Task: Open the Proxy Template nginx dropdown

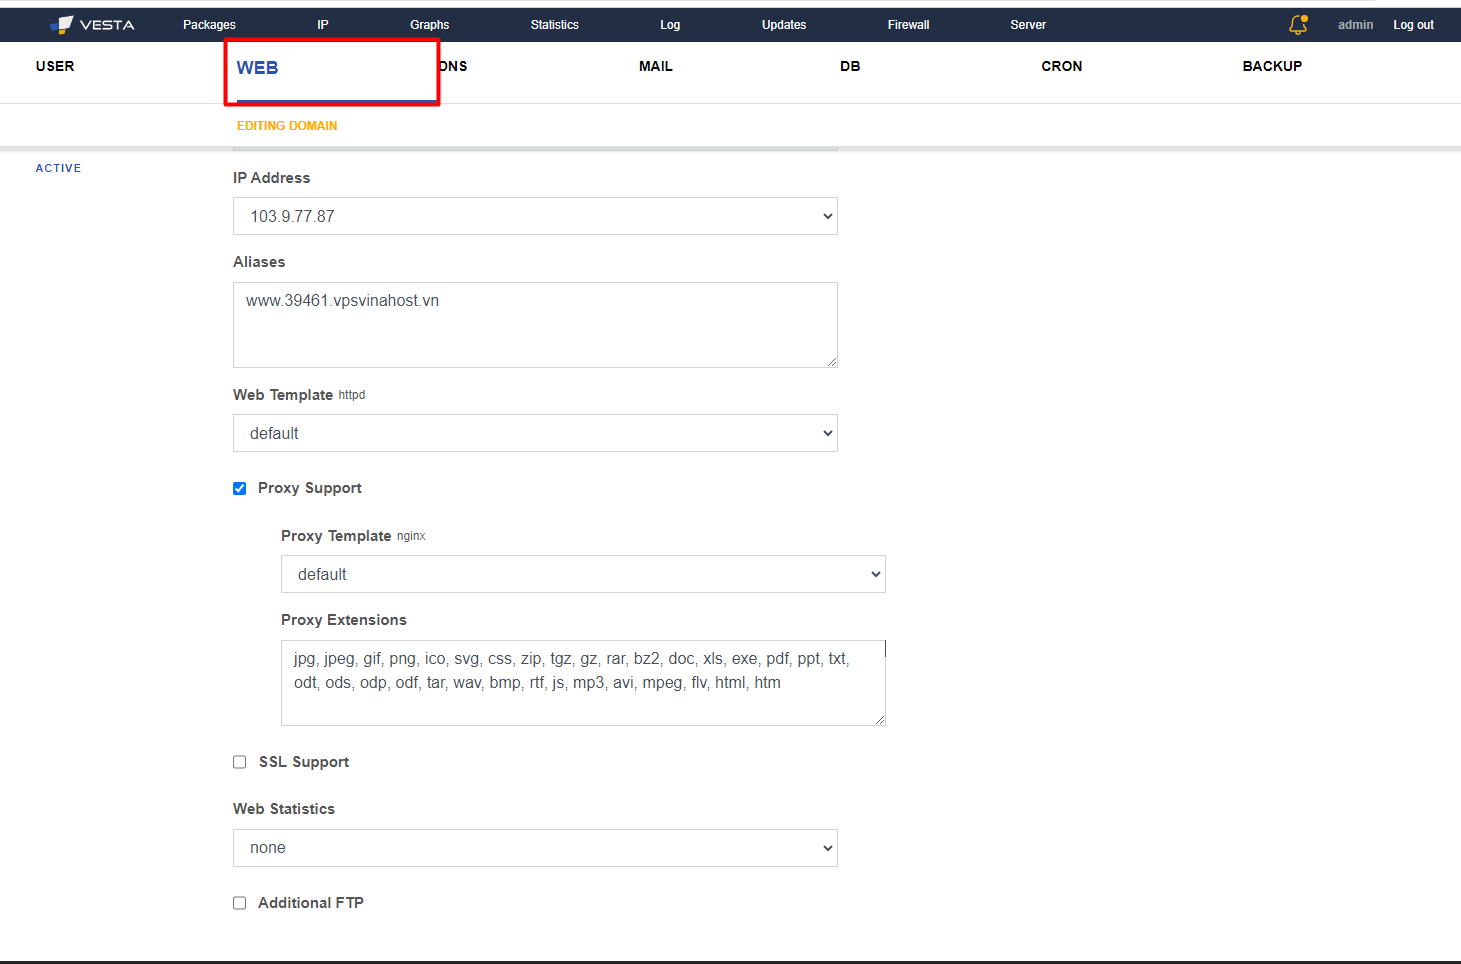Action: (x=583, y=574)
